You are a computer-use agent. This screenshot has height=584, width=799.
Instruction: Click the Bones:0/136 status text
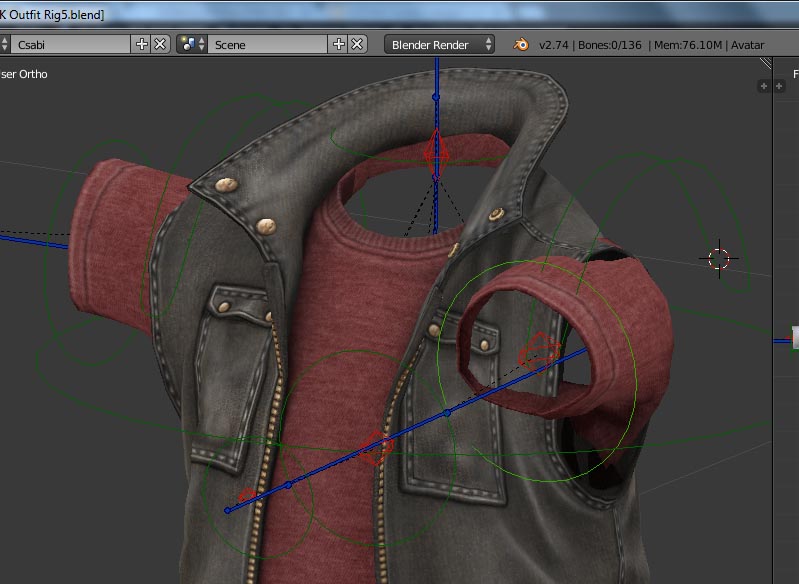(609, 45)
